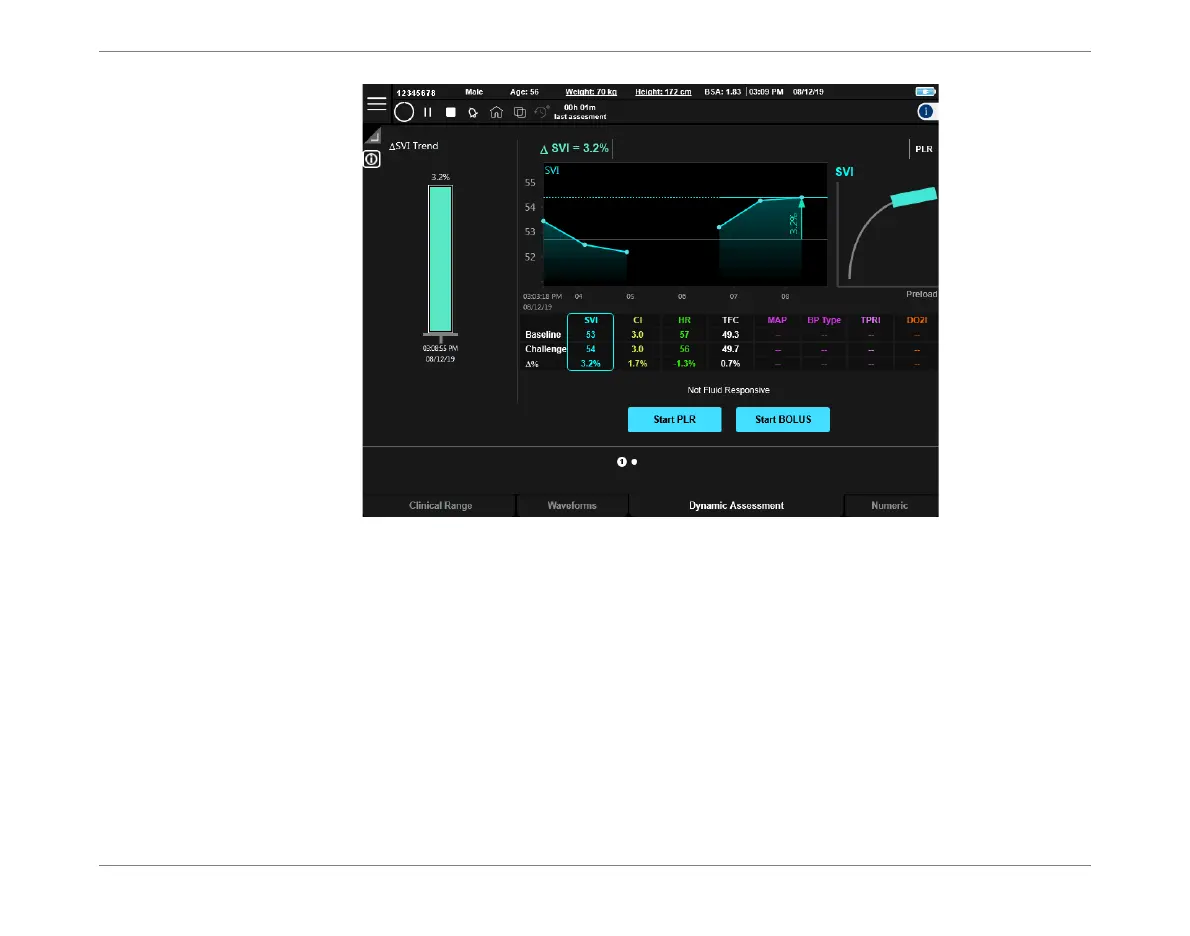Select the SVI column header

pyautogui.click(x=590, y=320)
